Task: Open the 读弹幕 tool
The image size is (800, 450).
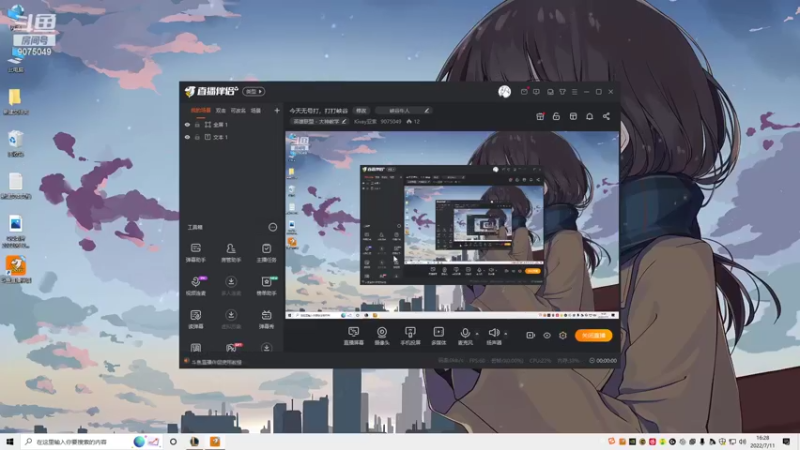Action: tap(195, 319)
